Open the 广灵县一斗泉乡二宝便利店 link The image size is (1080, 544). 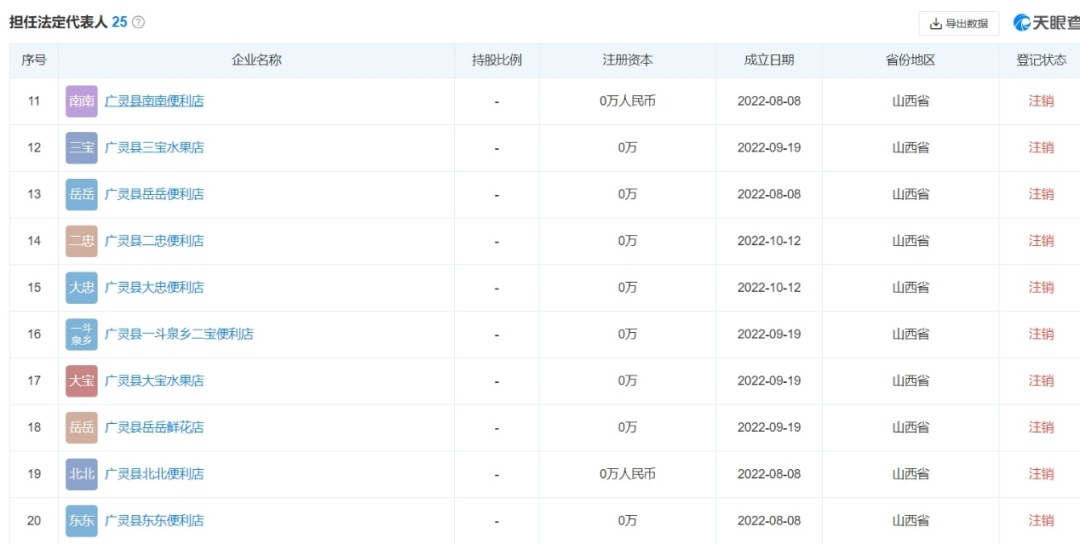click(x=179, y=334)
